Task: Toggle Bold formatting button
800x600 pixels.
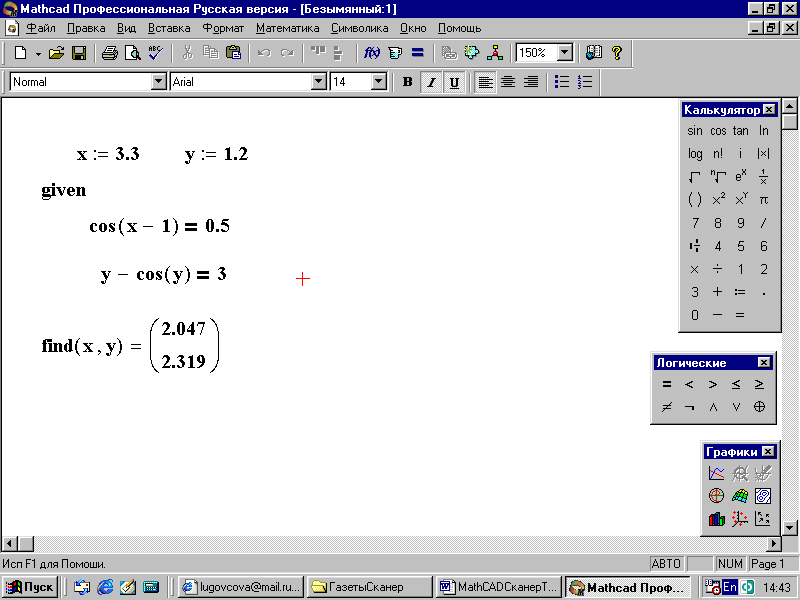Action: point(407,82)
